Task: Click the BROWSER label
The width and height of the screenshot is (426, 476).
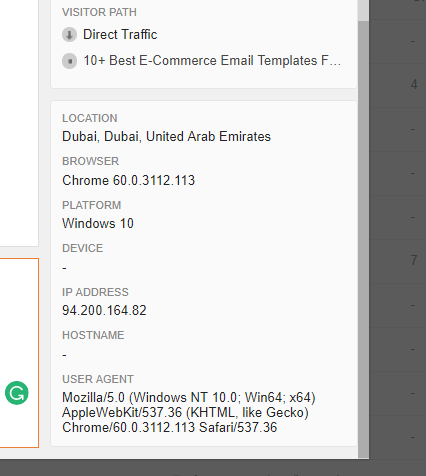Action: tap(90, 161)
